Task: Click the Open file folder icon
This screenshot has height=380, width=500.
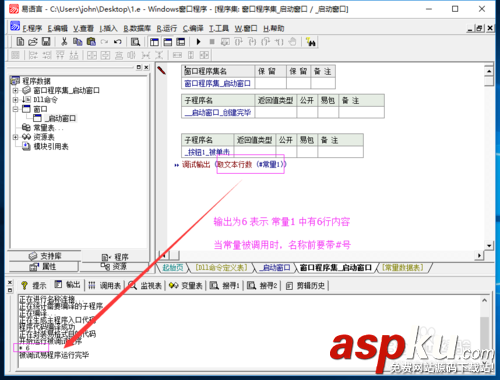Action: (x=33, y=42)
